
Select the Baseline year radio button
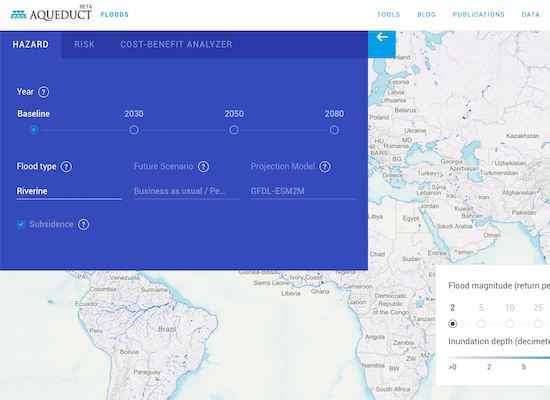(x=33, y=130)
